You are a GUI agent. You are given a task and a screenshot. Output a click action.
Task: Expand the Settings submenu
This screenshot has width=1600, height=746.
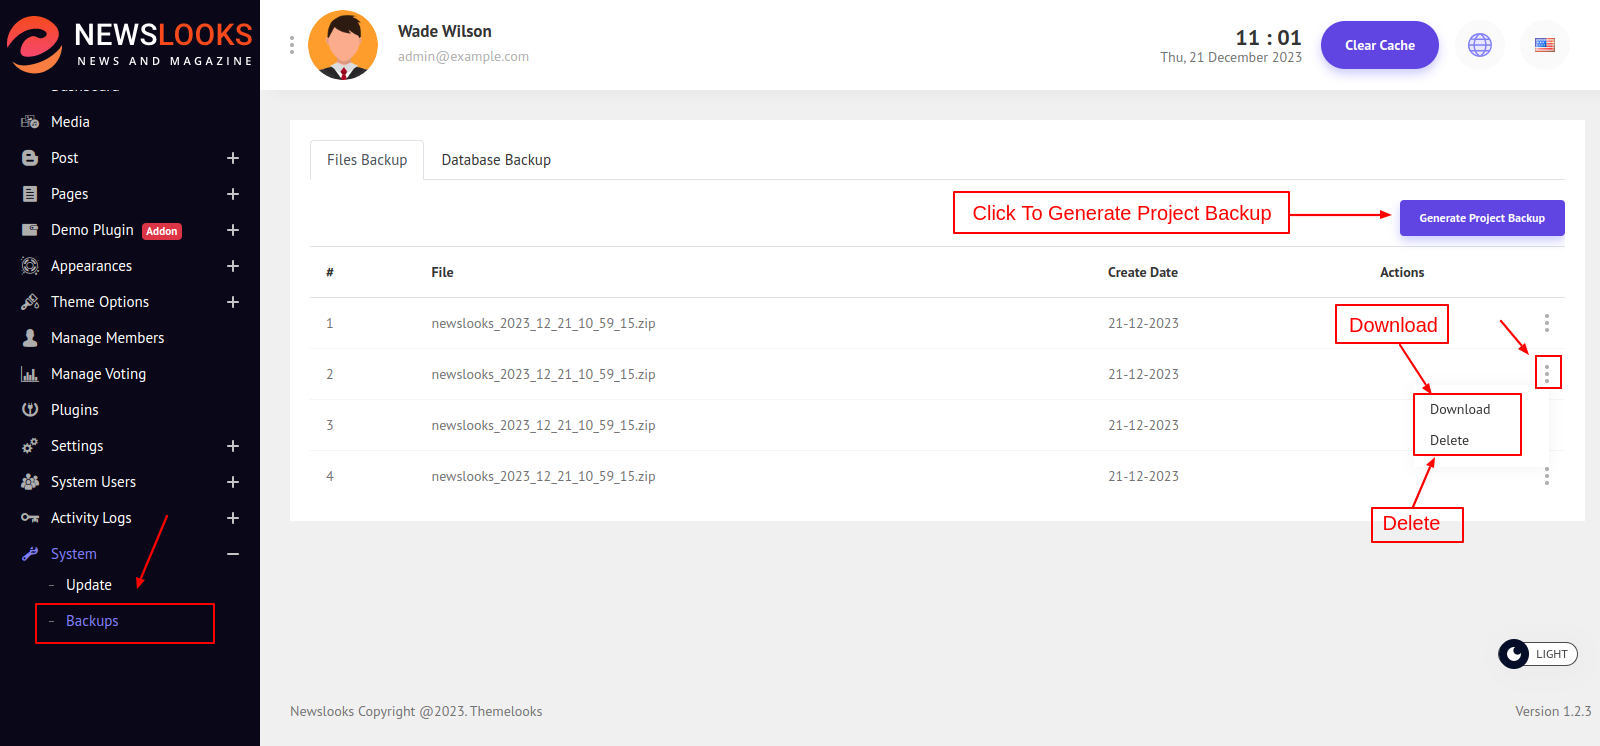[x=233, y=446]
